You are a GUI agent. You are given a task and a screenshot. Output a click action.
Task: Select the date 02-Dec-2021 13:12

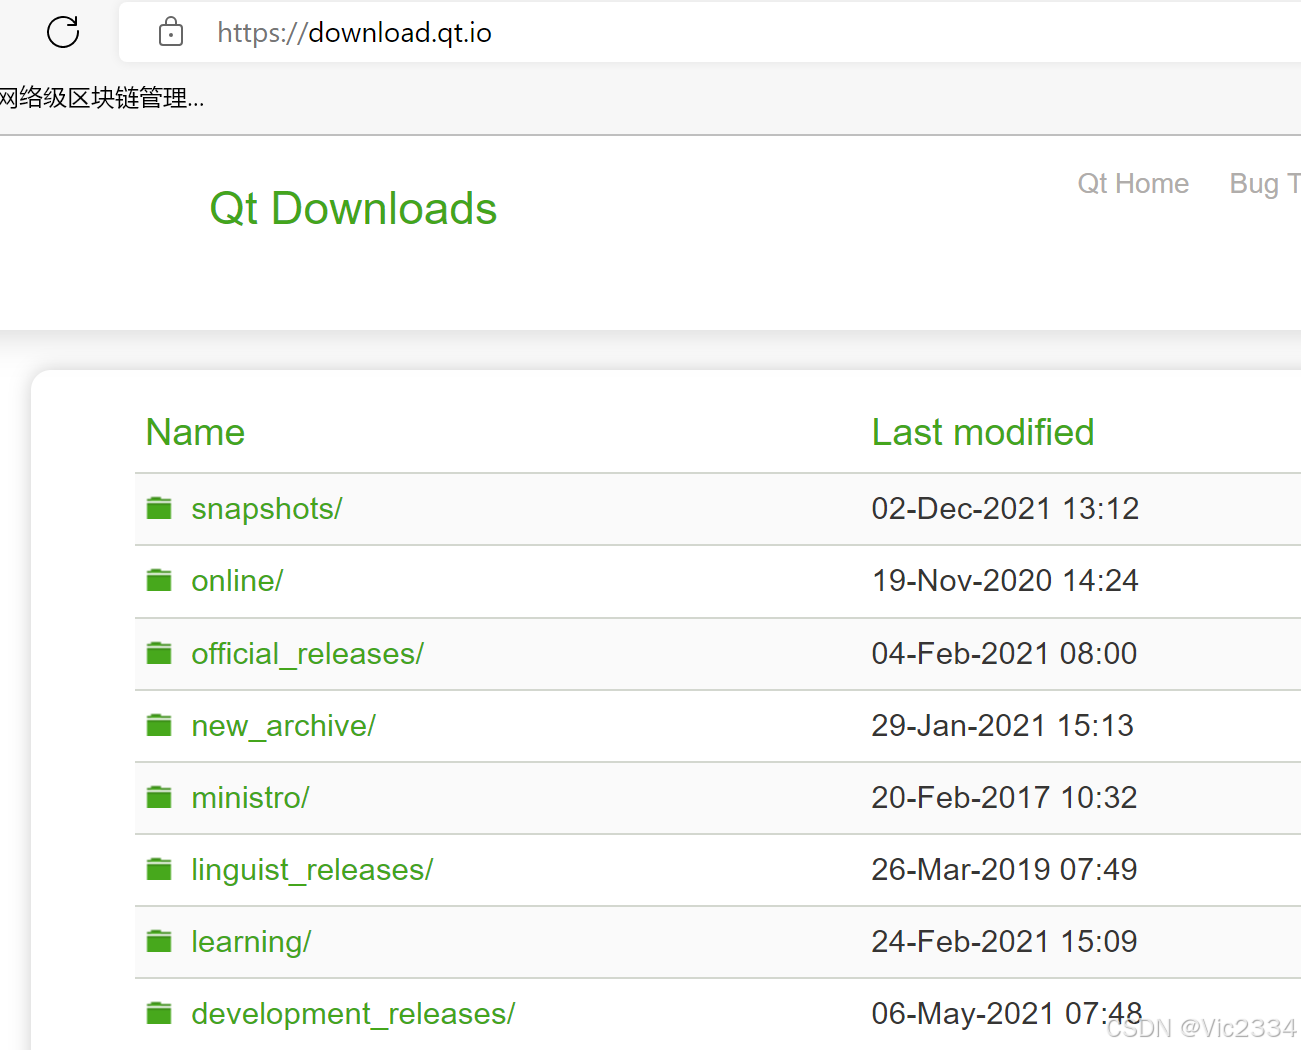[1005, 509]
